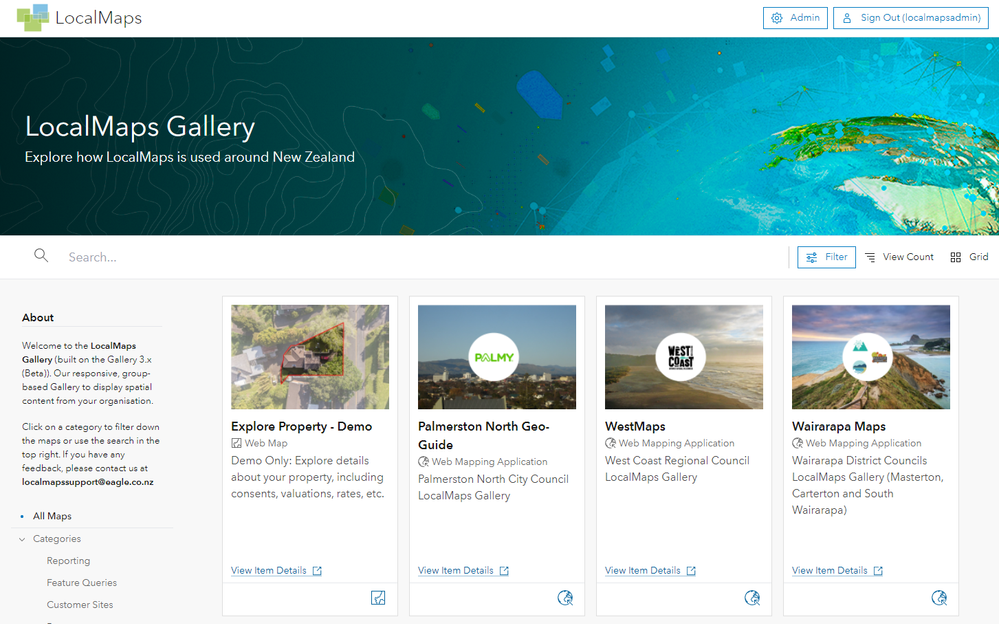The height and width of the screenshot is (624, 999).
Task: Click the gear icon on the Admin button
Action: click(775, 17)
